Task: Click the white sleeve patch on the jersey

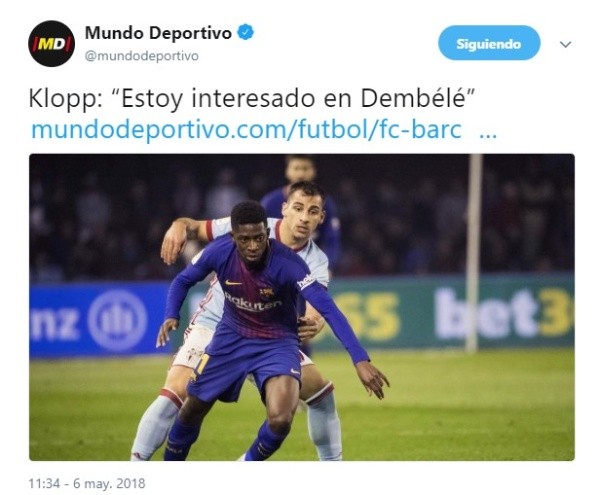Action: [306, 282]
